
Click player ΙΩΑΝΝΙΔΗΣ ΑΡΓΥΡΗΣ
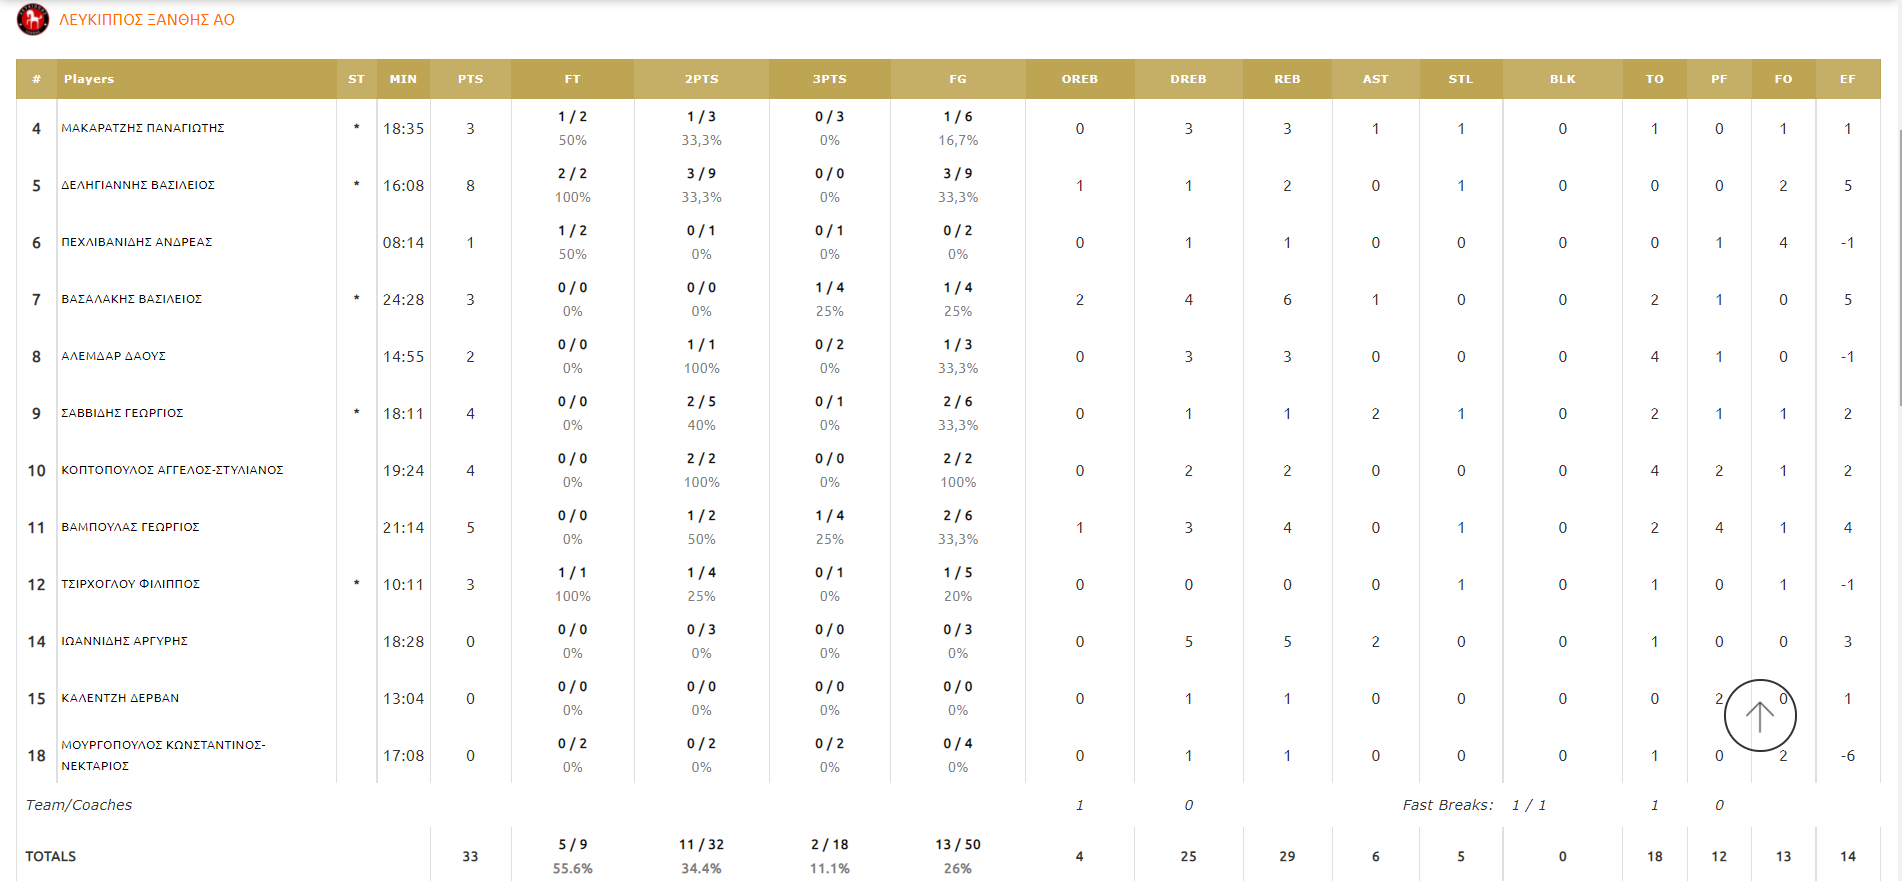pyautogui.click(x=124, y=641)
